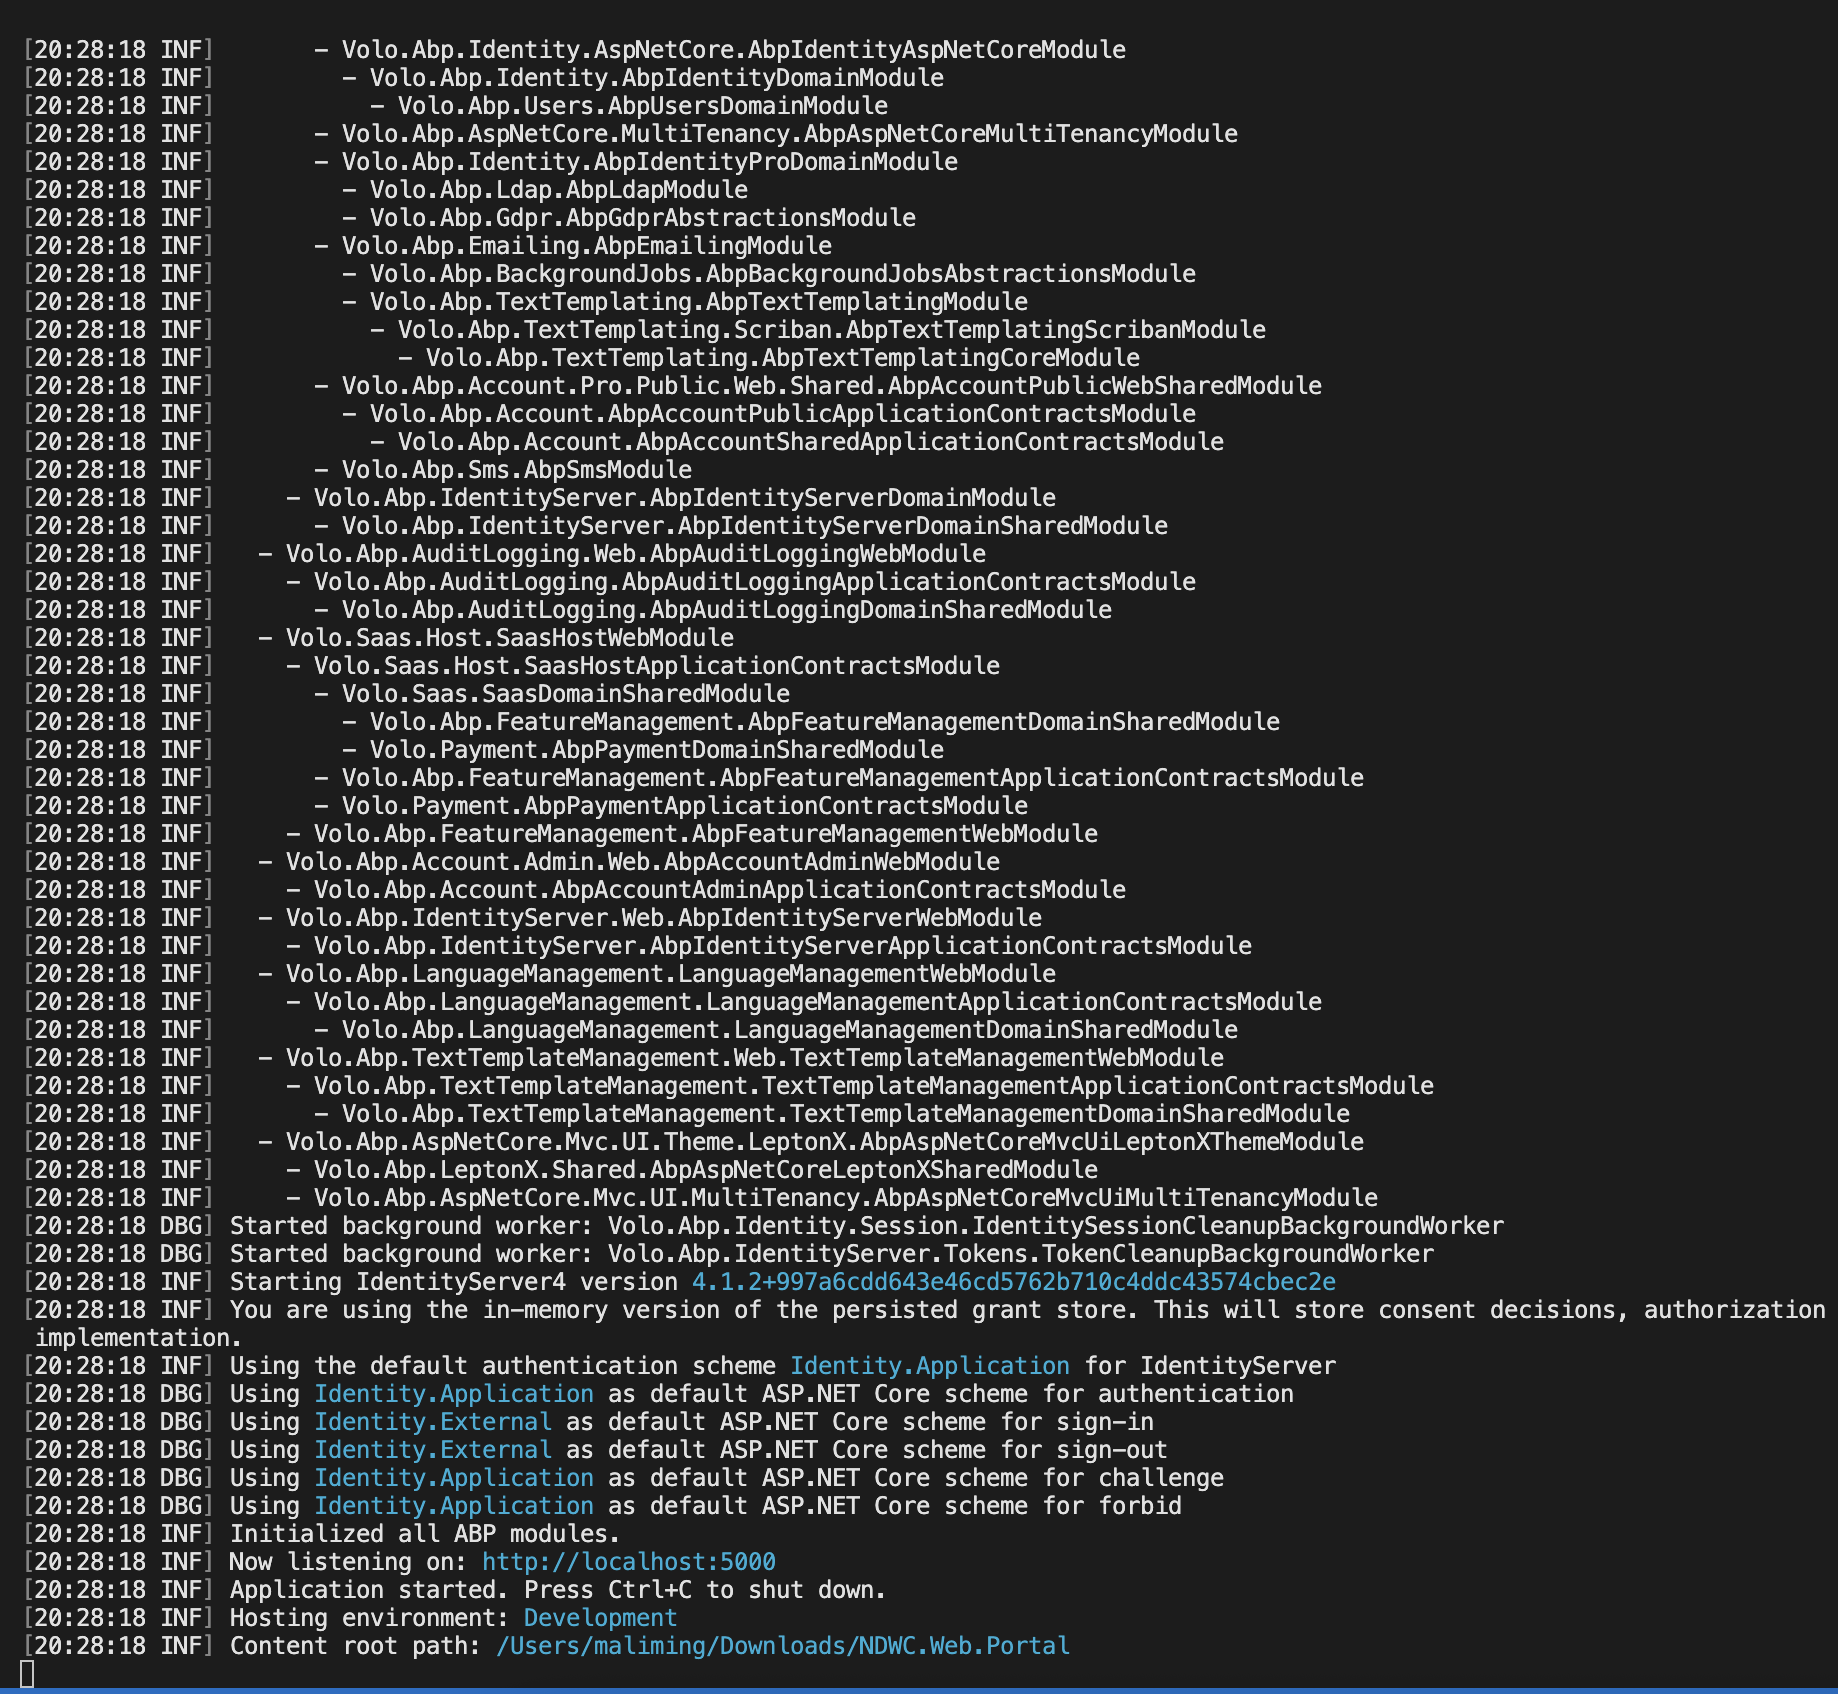Open the http://localhost:5000 link
1838x1694 pixels.
628,1562
